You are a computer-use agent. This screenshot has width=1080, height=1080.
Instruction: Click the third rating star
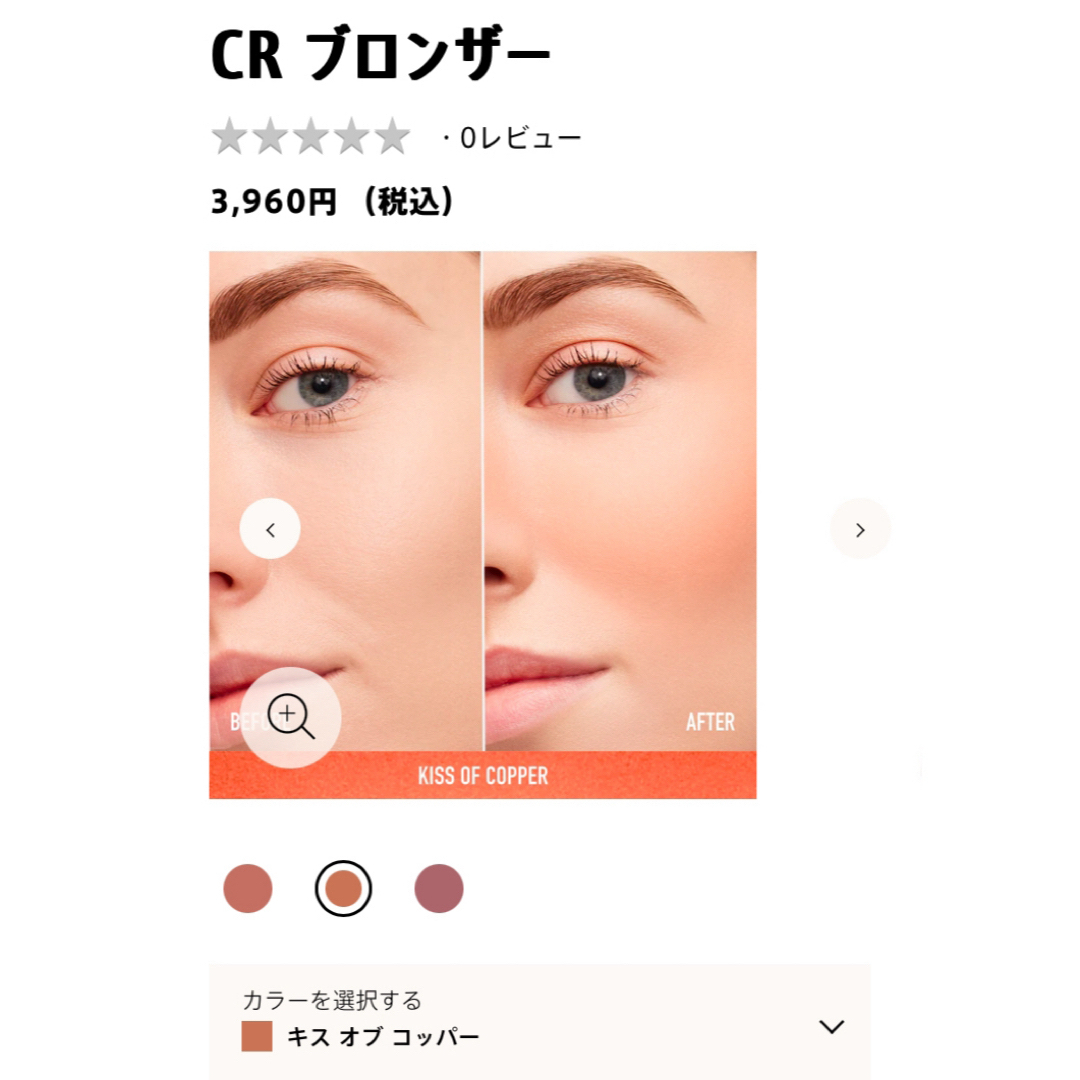[311, 136]
